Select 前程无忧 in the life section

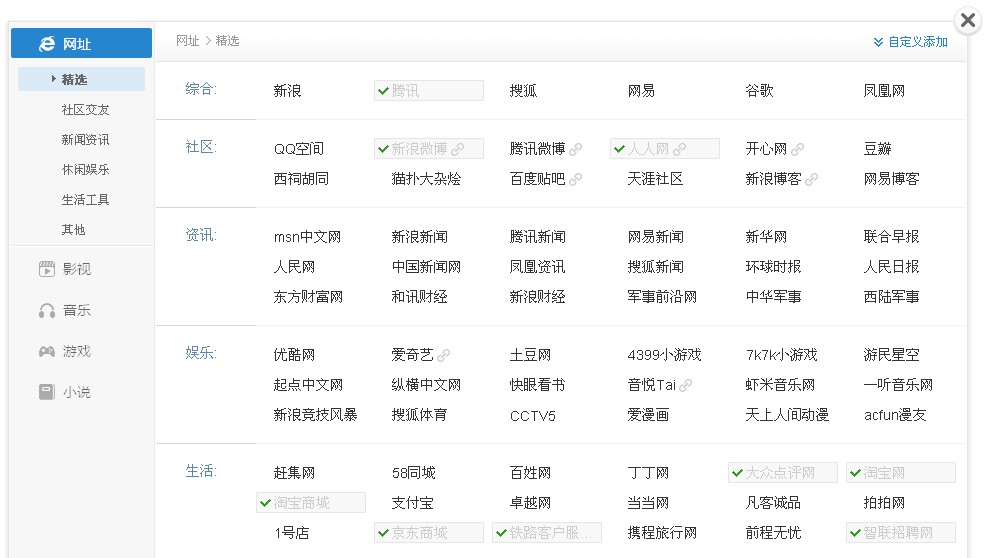(x=773, y=533)
